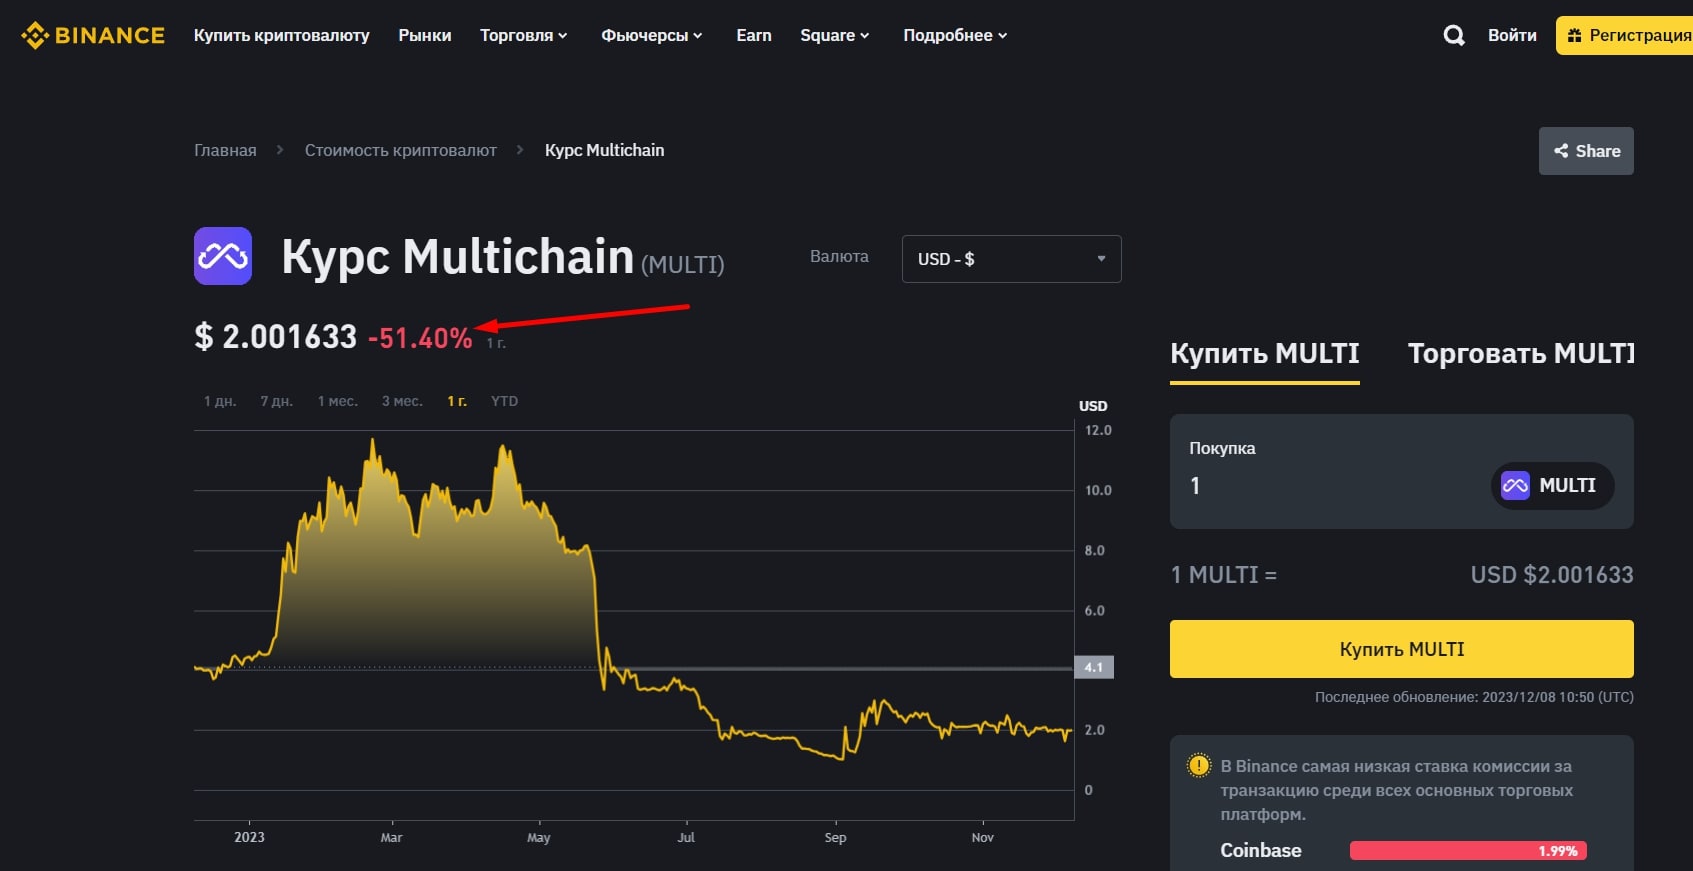Click the Binance logo
Viewport: 1693px width, 871px height.
(x=93, y=35)
